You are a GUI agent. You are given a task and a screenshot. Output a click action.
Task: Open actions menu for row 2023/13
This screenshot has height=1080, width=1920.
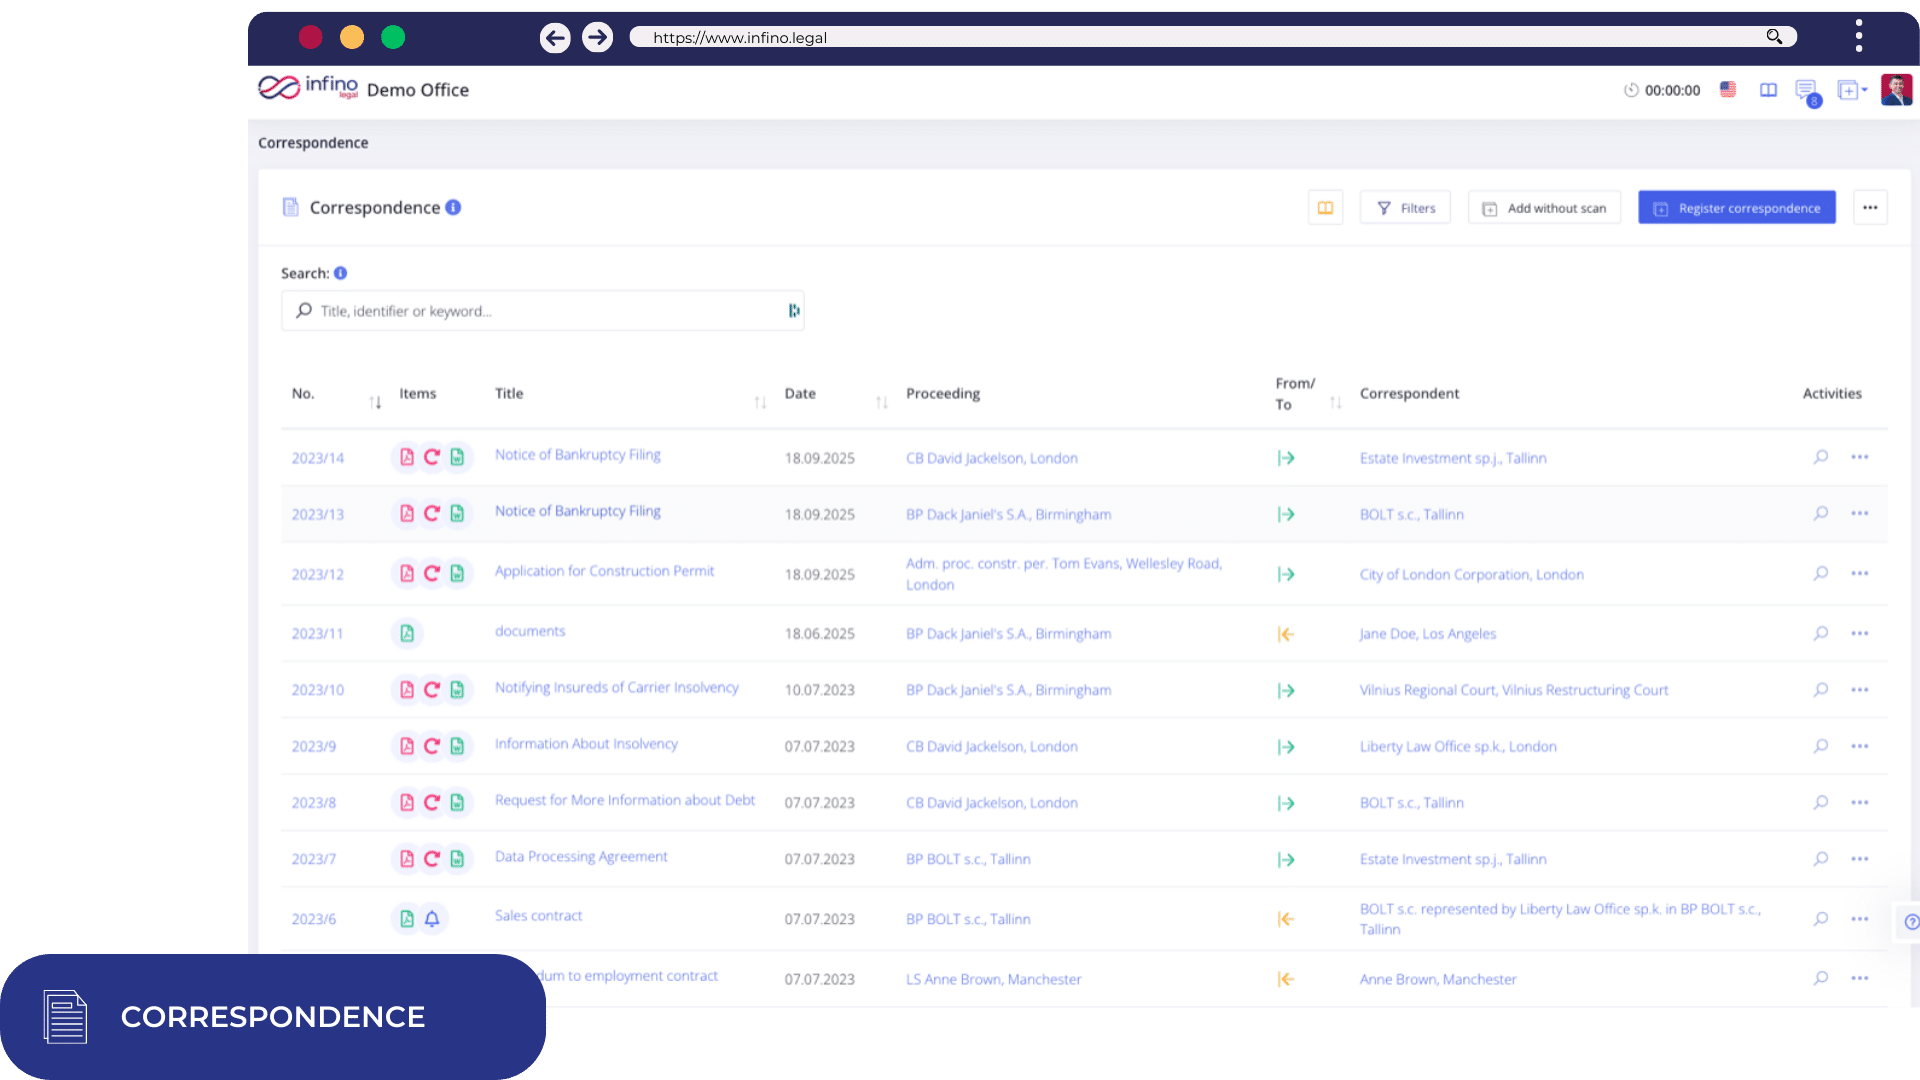coord(1860,513)
